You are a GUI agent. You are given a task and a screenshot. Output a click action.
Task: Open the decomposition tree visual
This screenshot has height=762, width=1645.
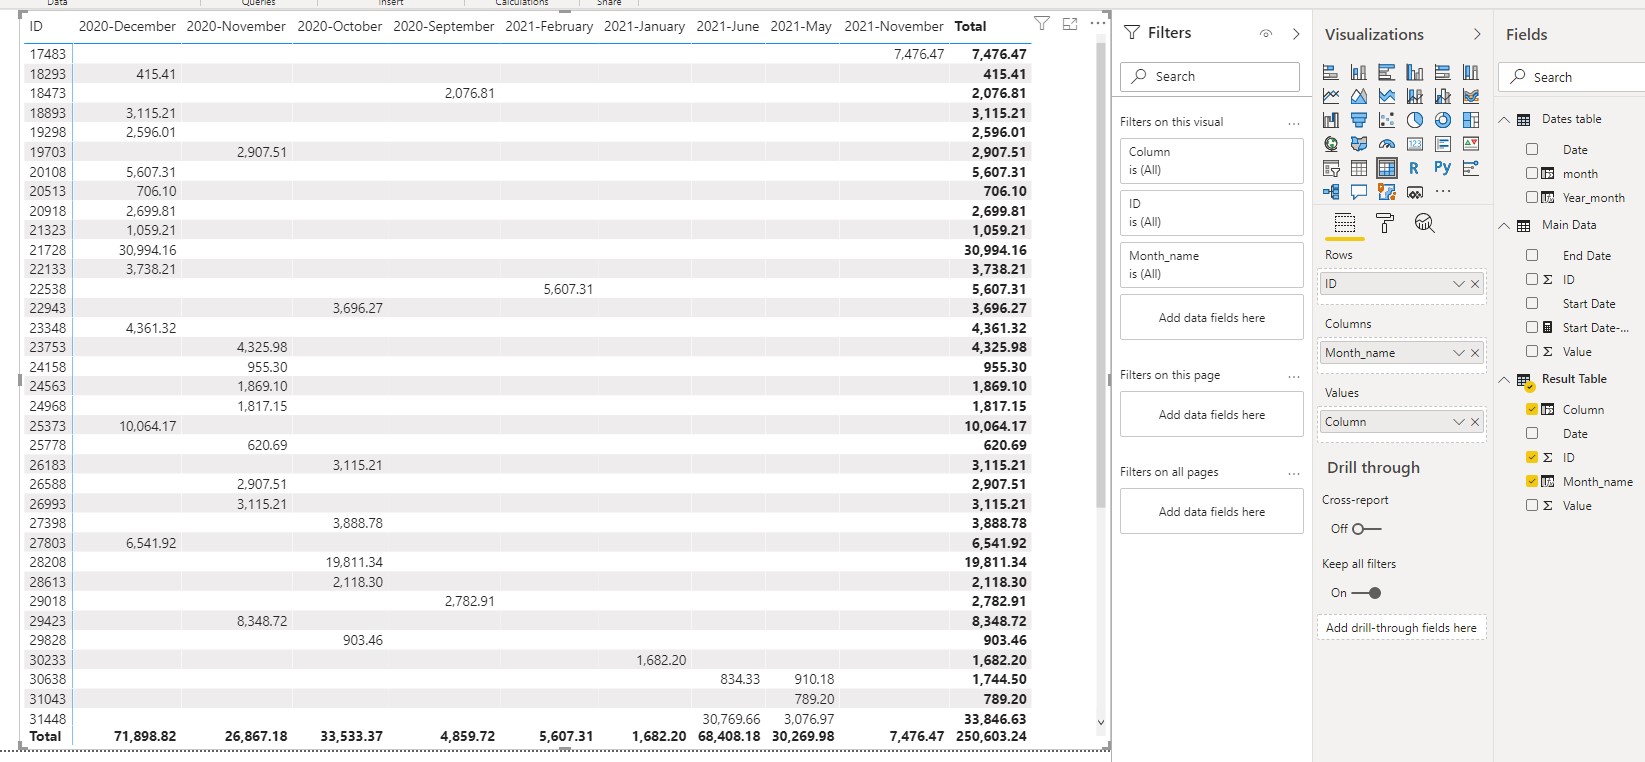[x=1331, y=192]
